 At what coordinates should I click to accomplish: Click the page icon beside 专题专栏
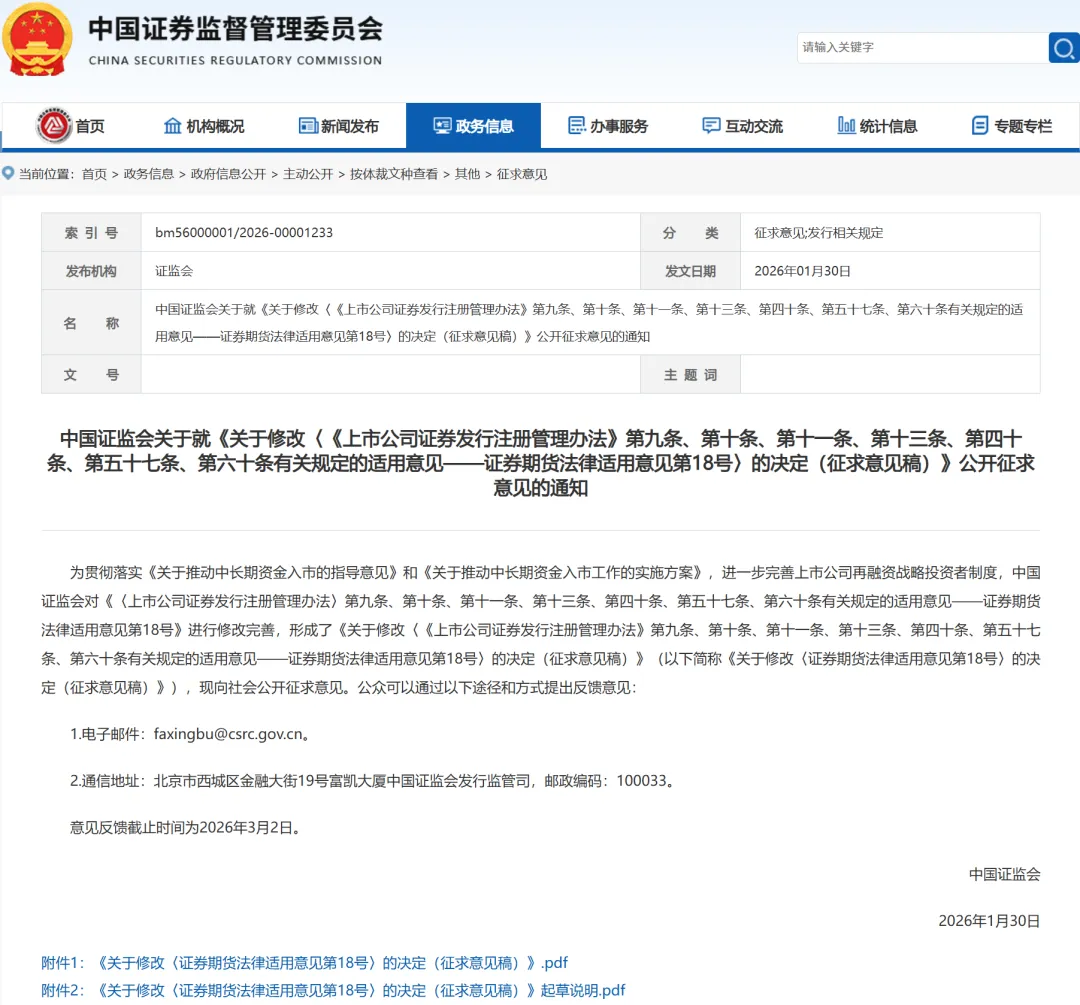[980, 125]
